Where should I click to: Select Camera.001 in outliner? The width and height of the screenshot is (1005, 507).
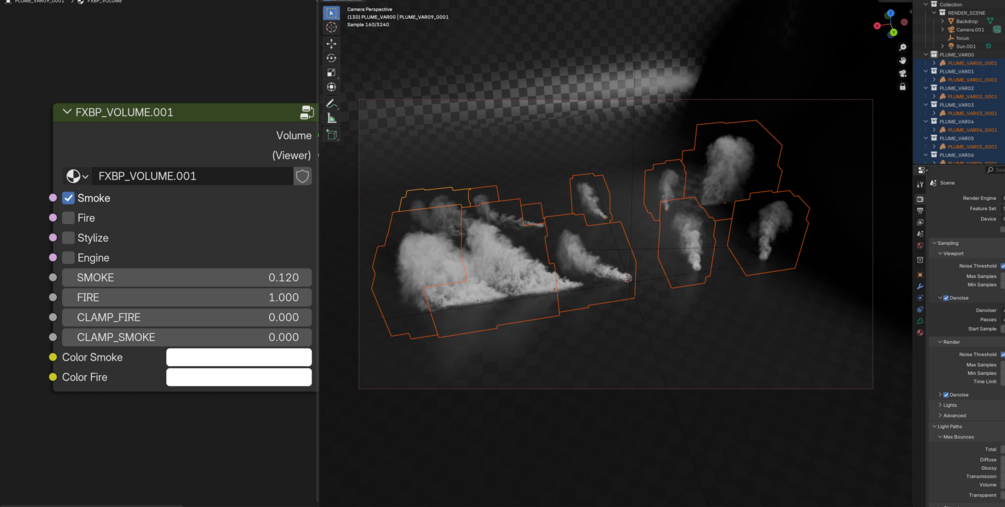click(x=970, y=29)
